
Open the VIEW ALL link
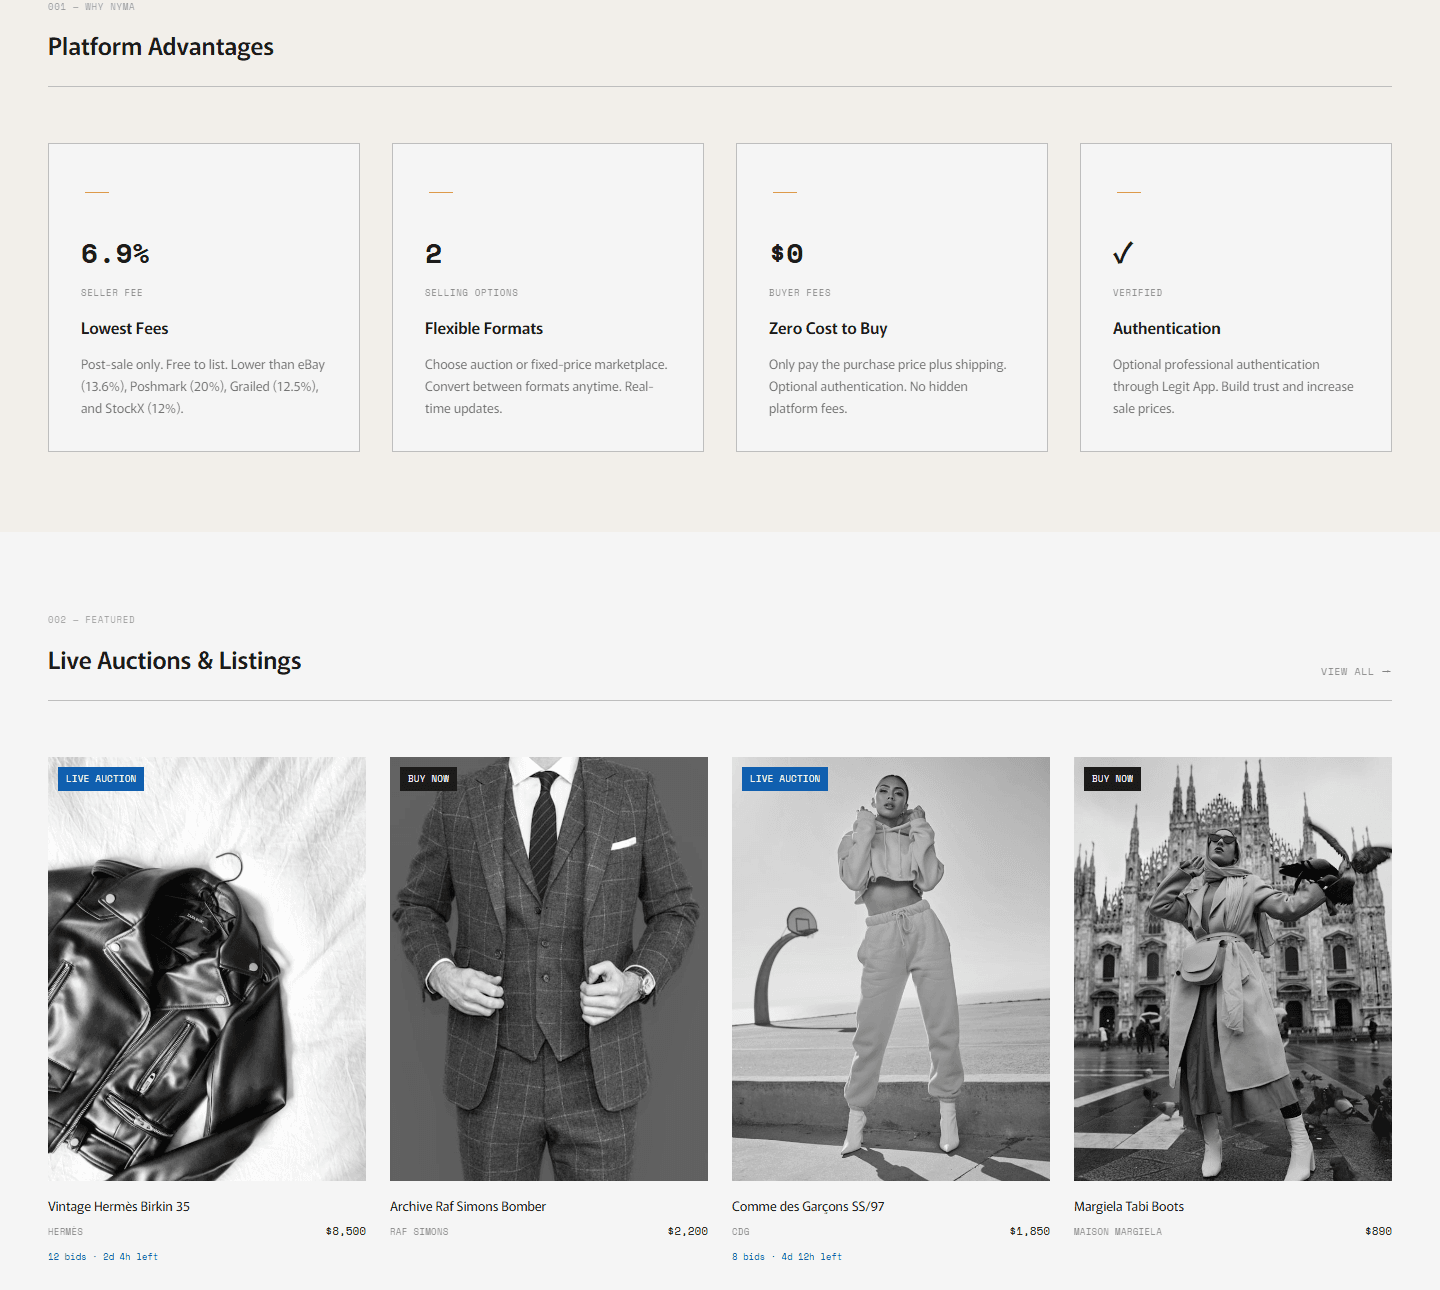(x=1355, y=672)
